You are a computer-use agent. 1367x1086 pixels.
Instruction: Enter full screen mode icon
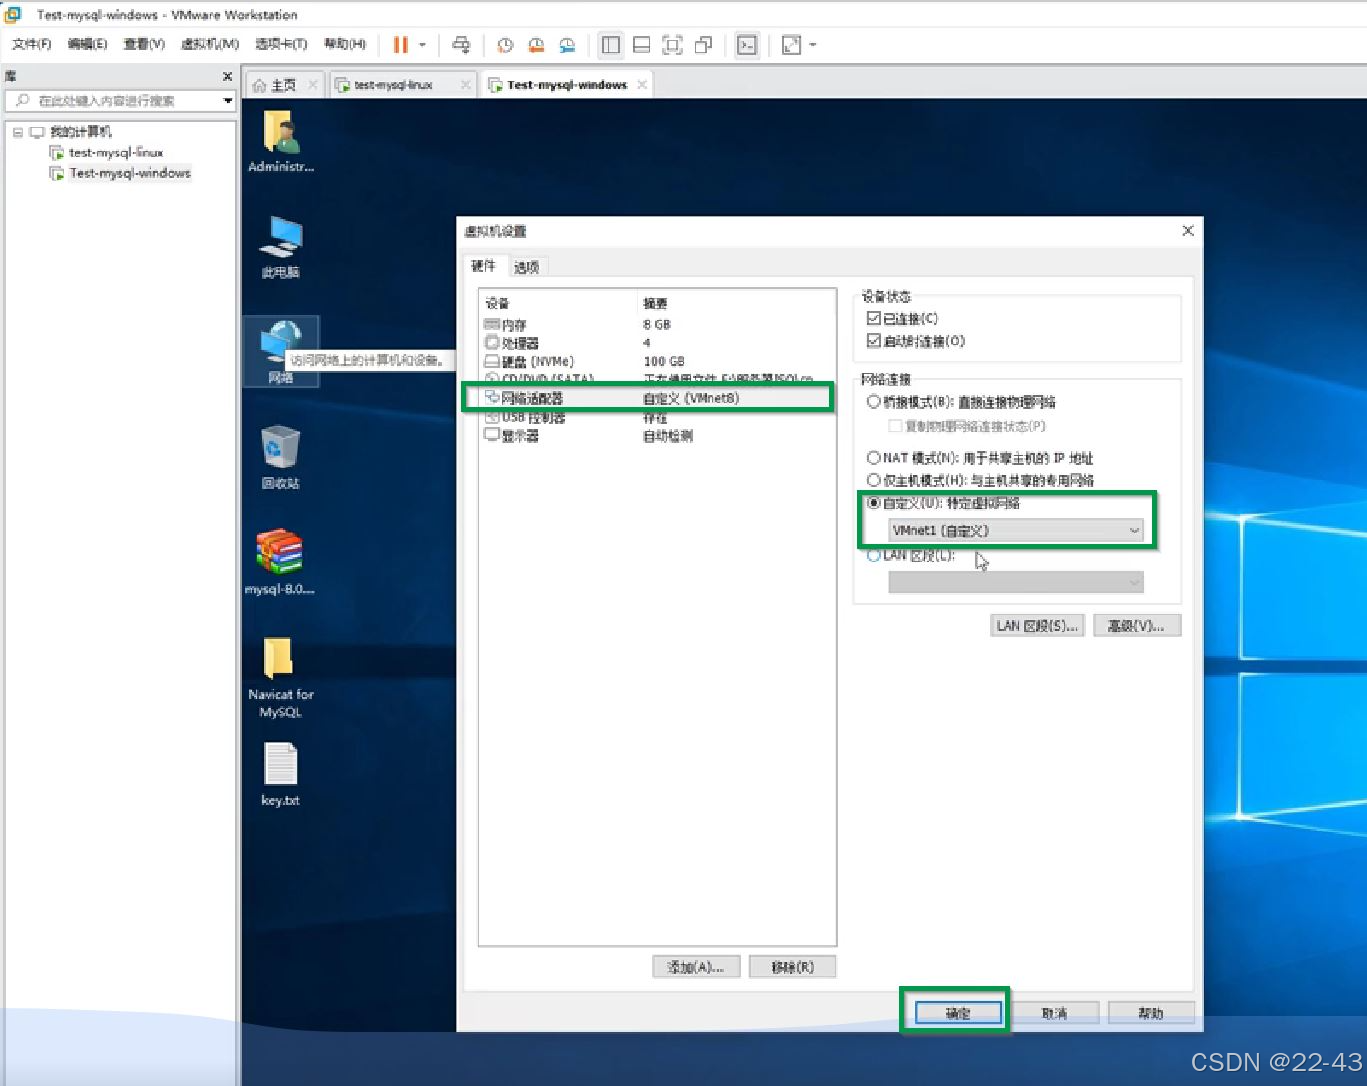[673, 45]
